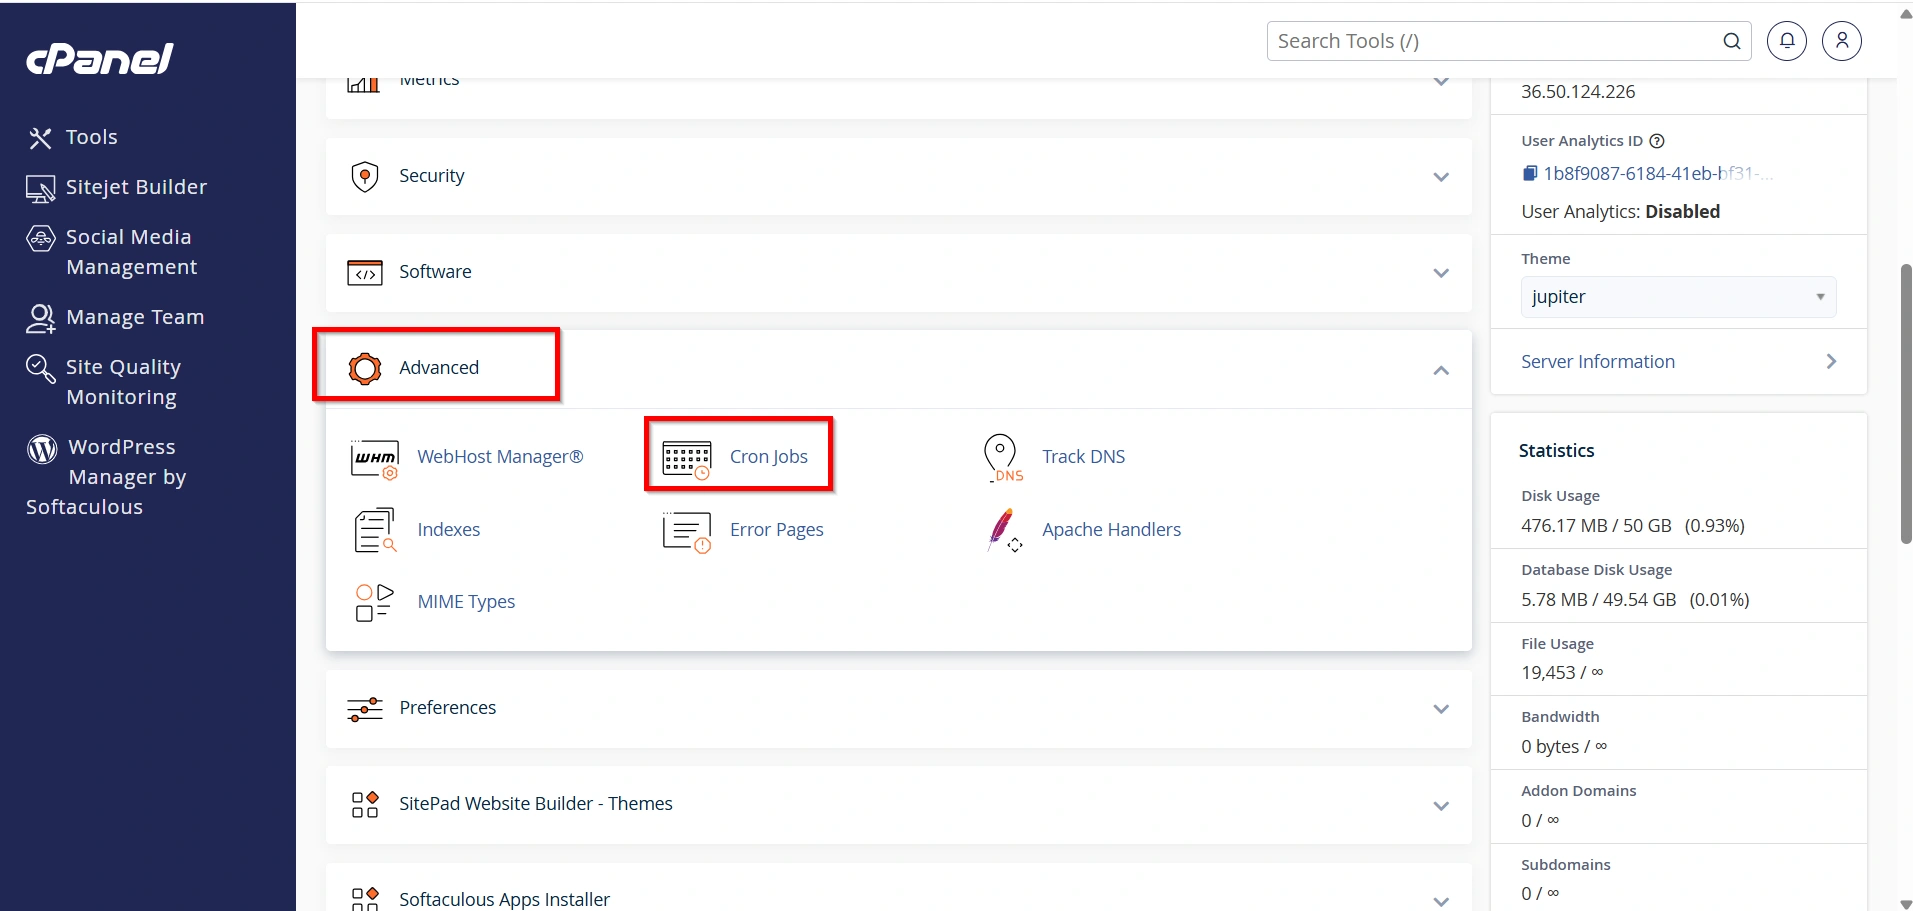Click the cPanel logo
Viewport: 1913px width, 911px height.
100,59
